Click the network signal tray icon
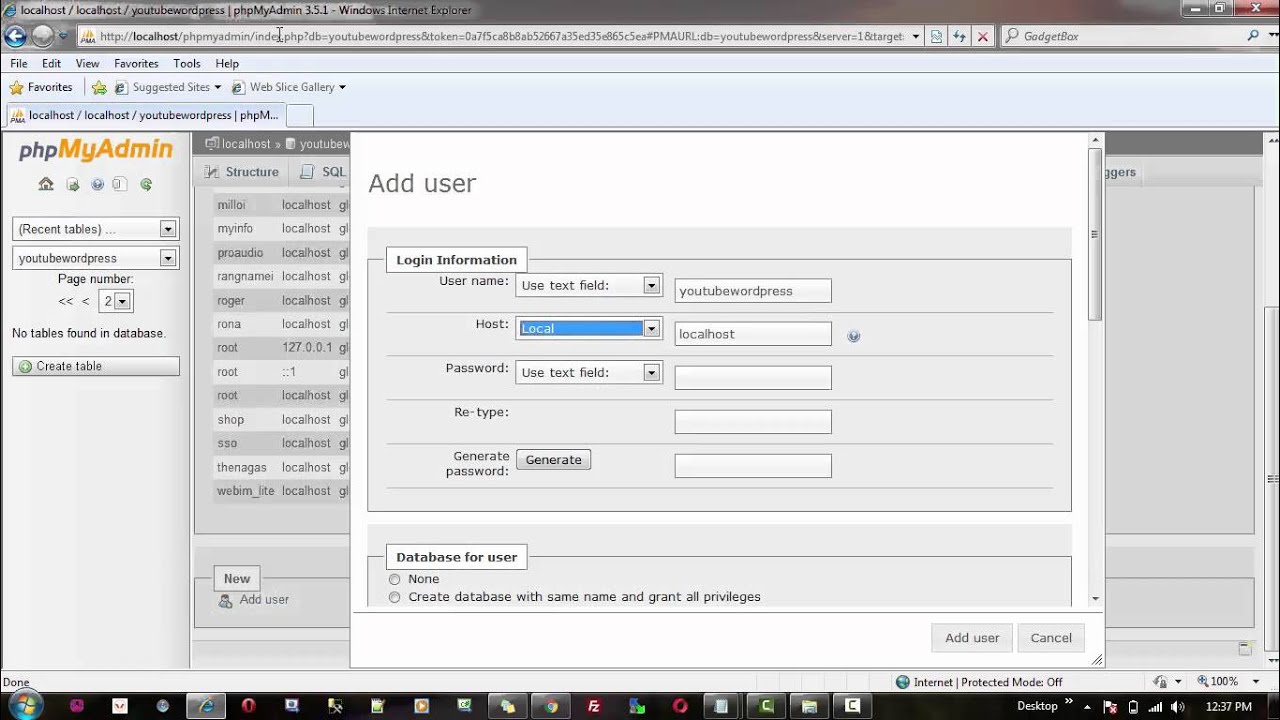The image size is (1280, 720). click(1155, 707)
